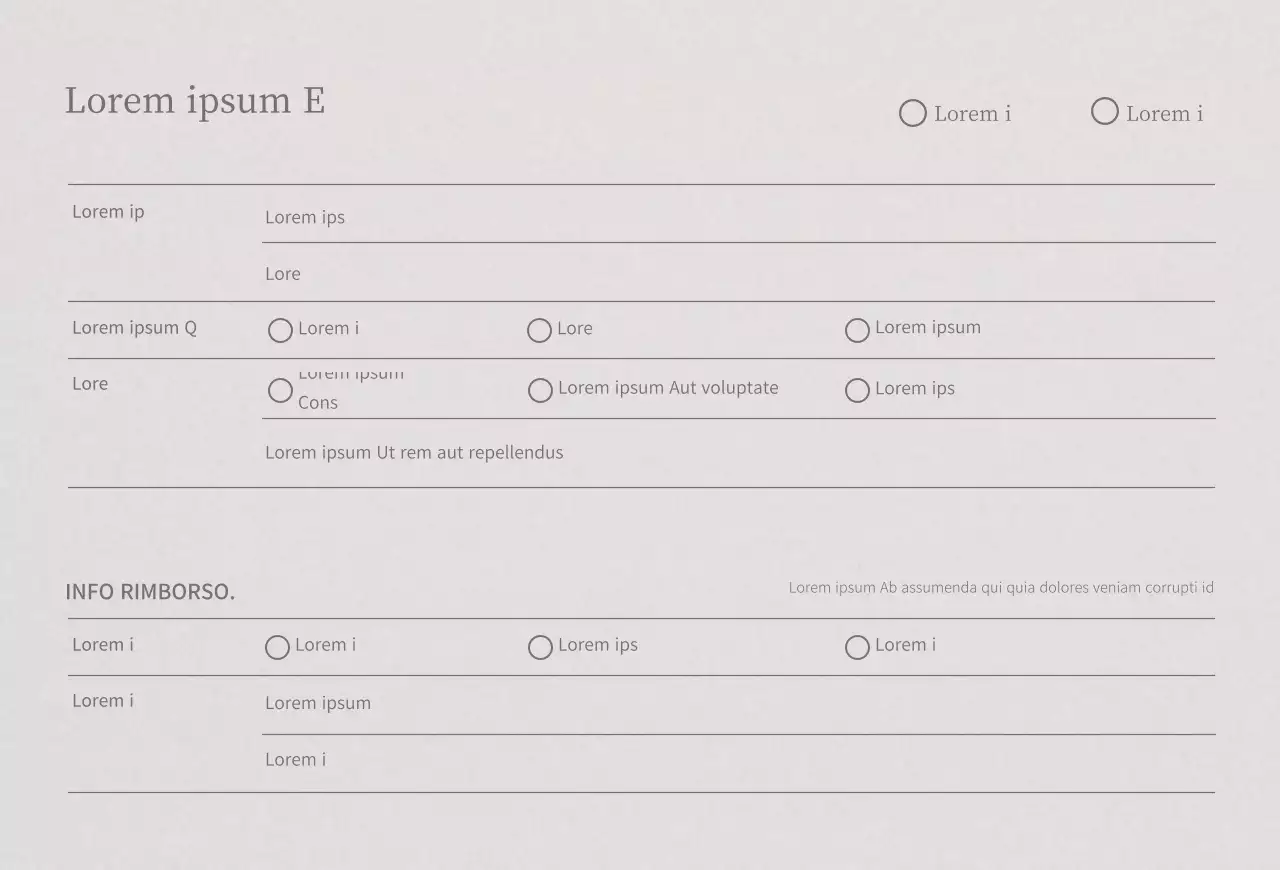
Task: Select the "Lorem ipsum Aut voluptate" radio
Action: (x=540, y=391)
